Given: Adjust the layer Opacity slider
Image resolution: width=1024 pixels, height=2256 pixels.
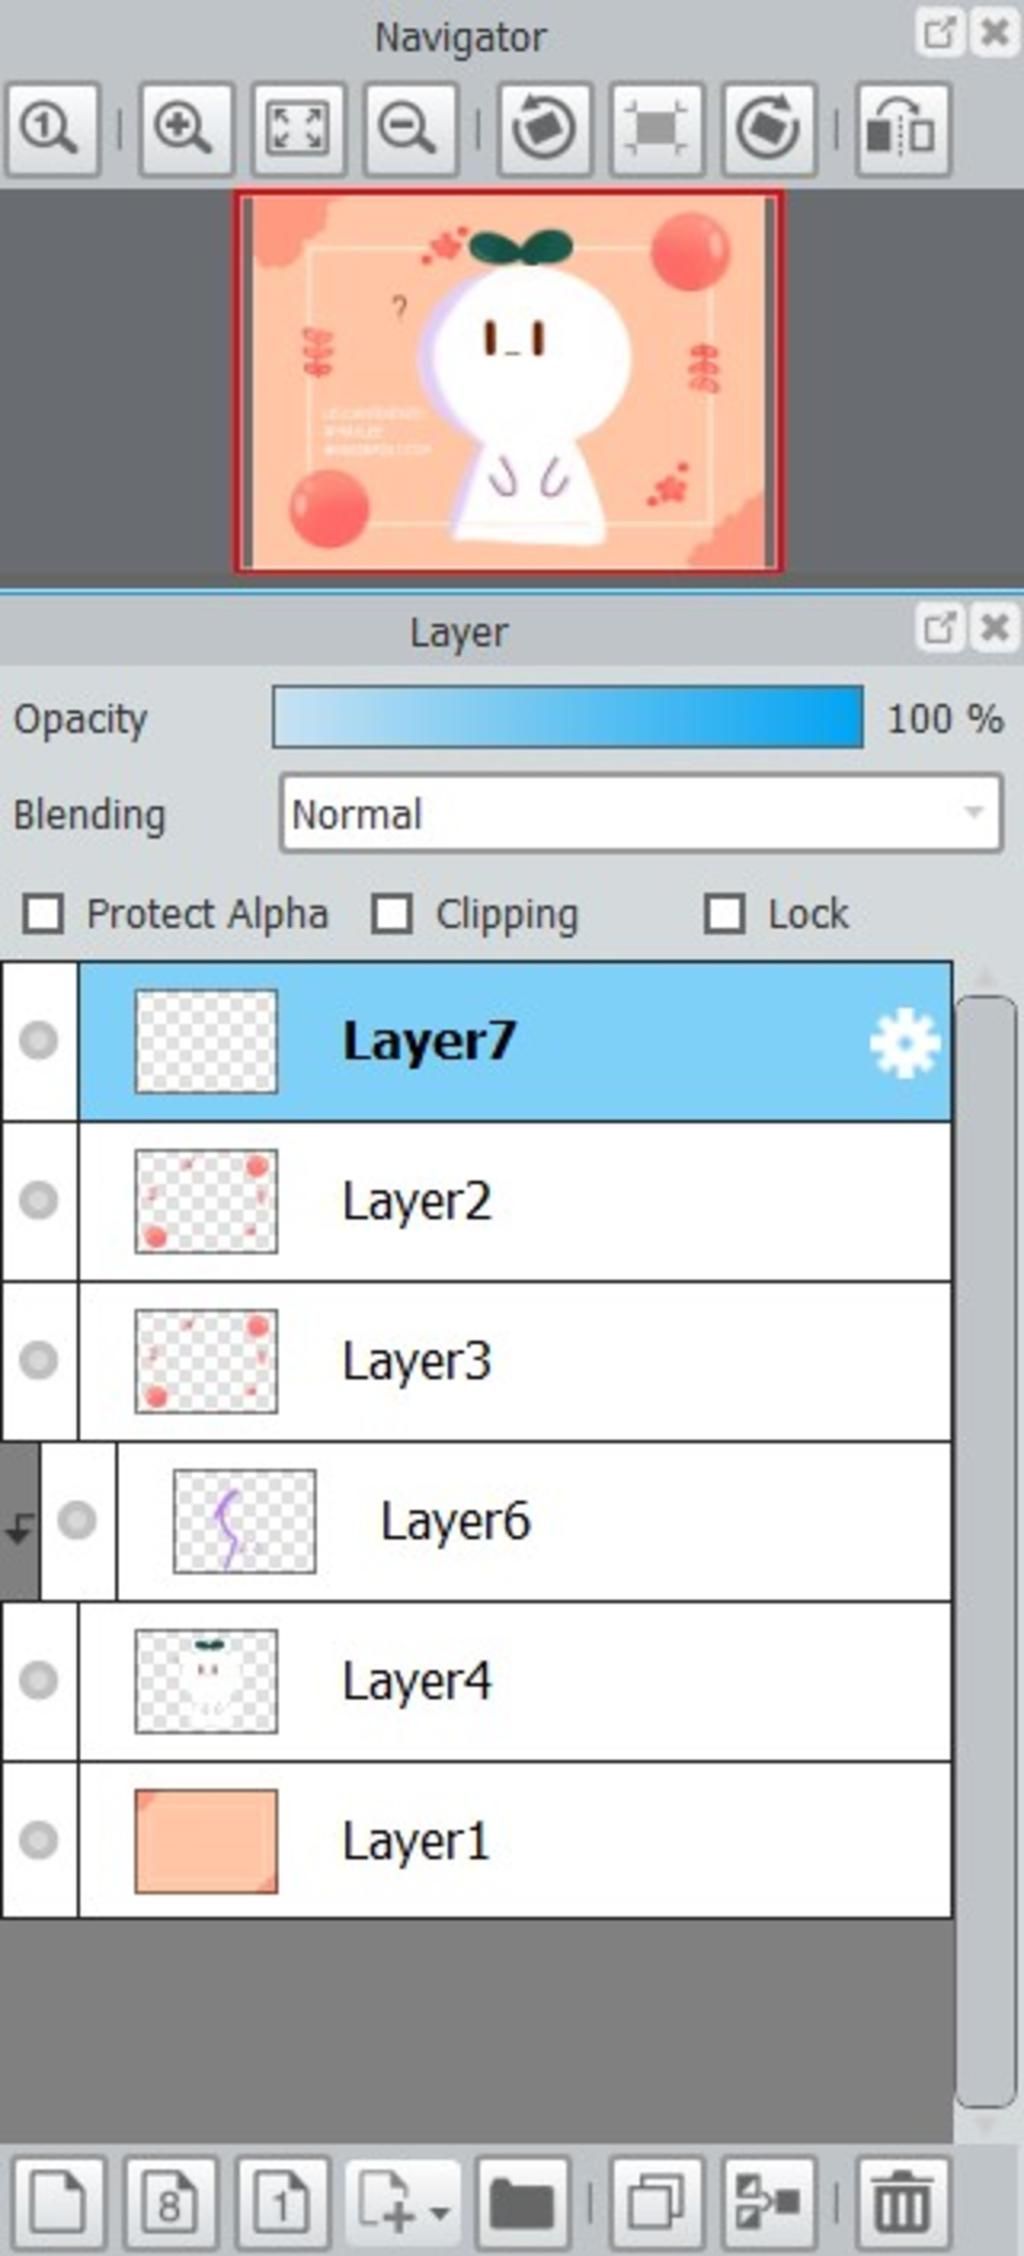Looking at the screenshot, I should [x=567, y=717].
